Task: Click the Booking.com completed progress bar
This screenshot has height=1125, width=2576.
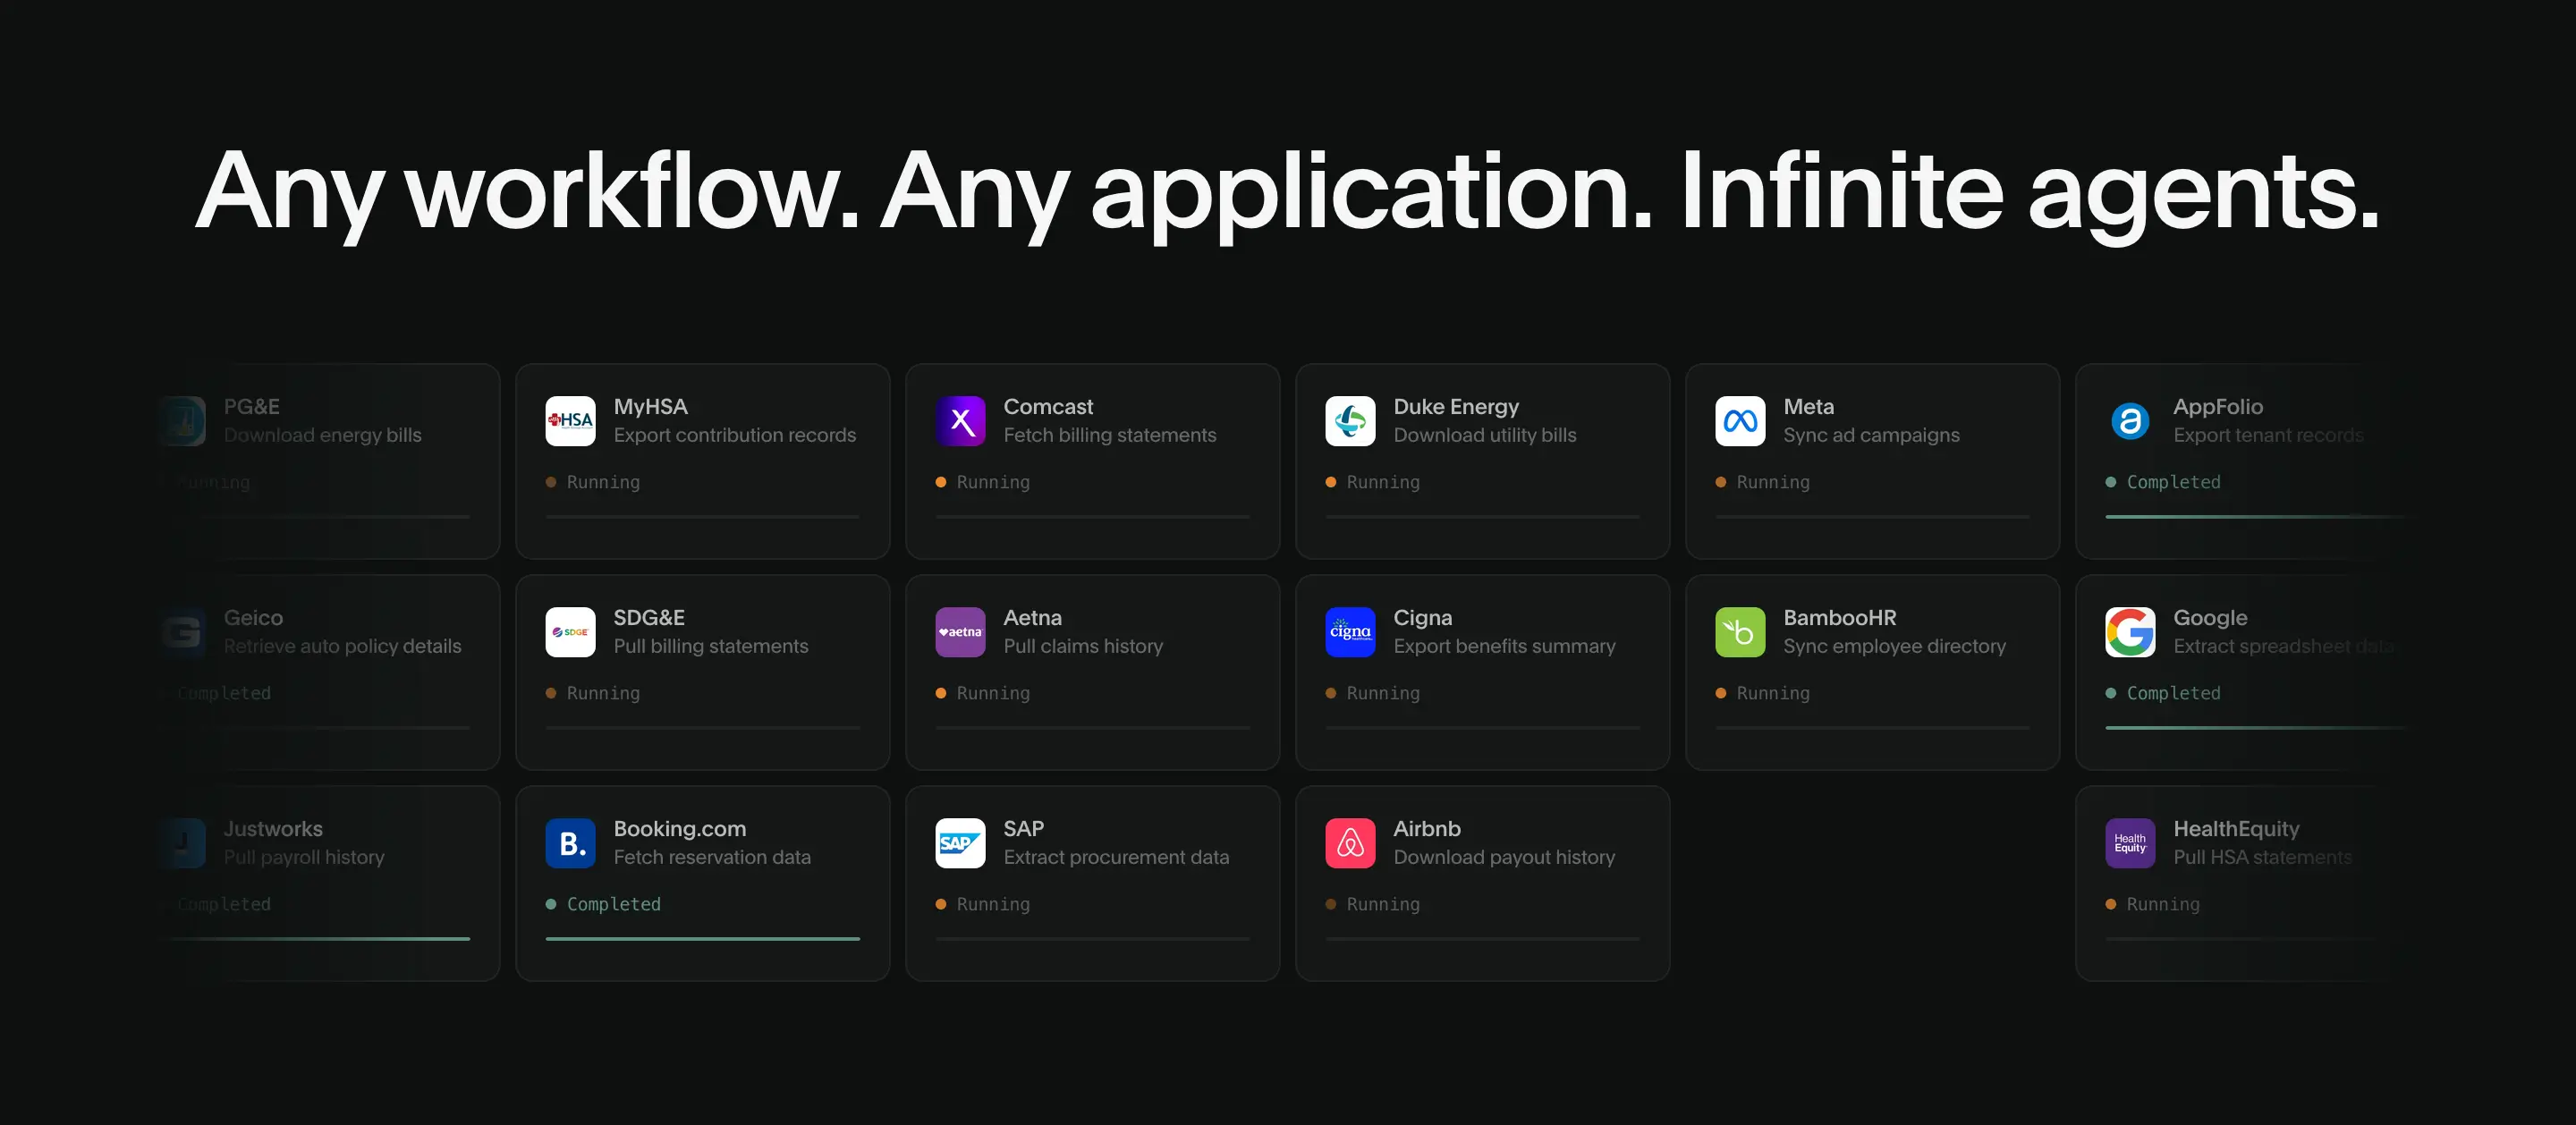Action: click(x=702, y=939)
